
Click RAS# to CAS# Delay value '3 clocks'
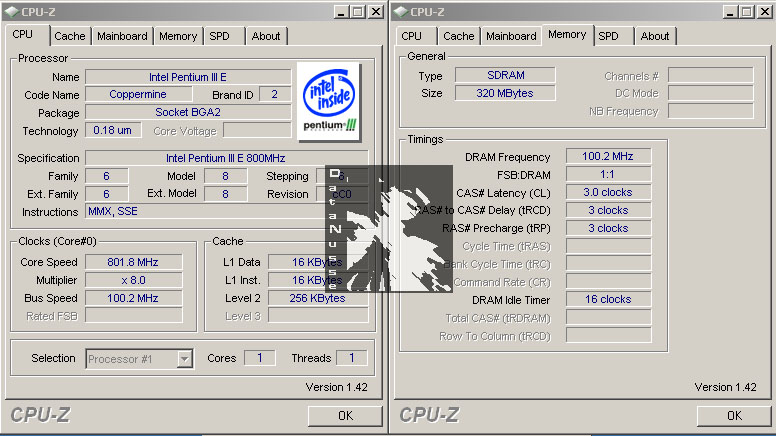608,210
